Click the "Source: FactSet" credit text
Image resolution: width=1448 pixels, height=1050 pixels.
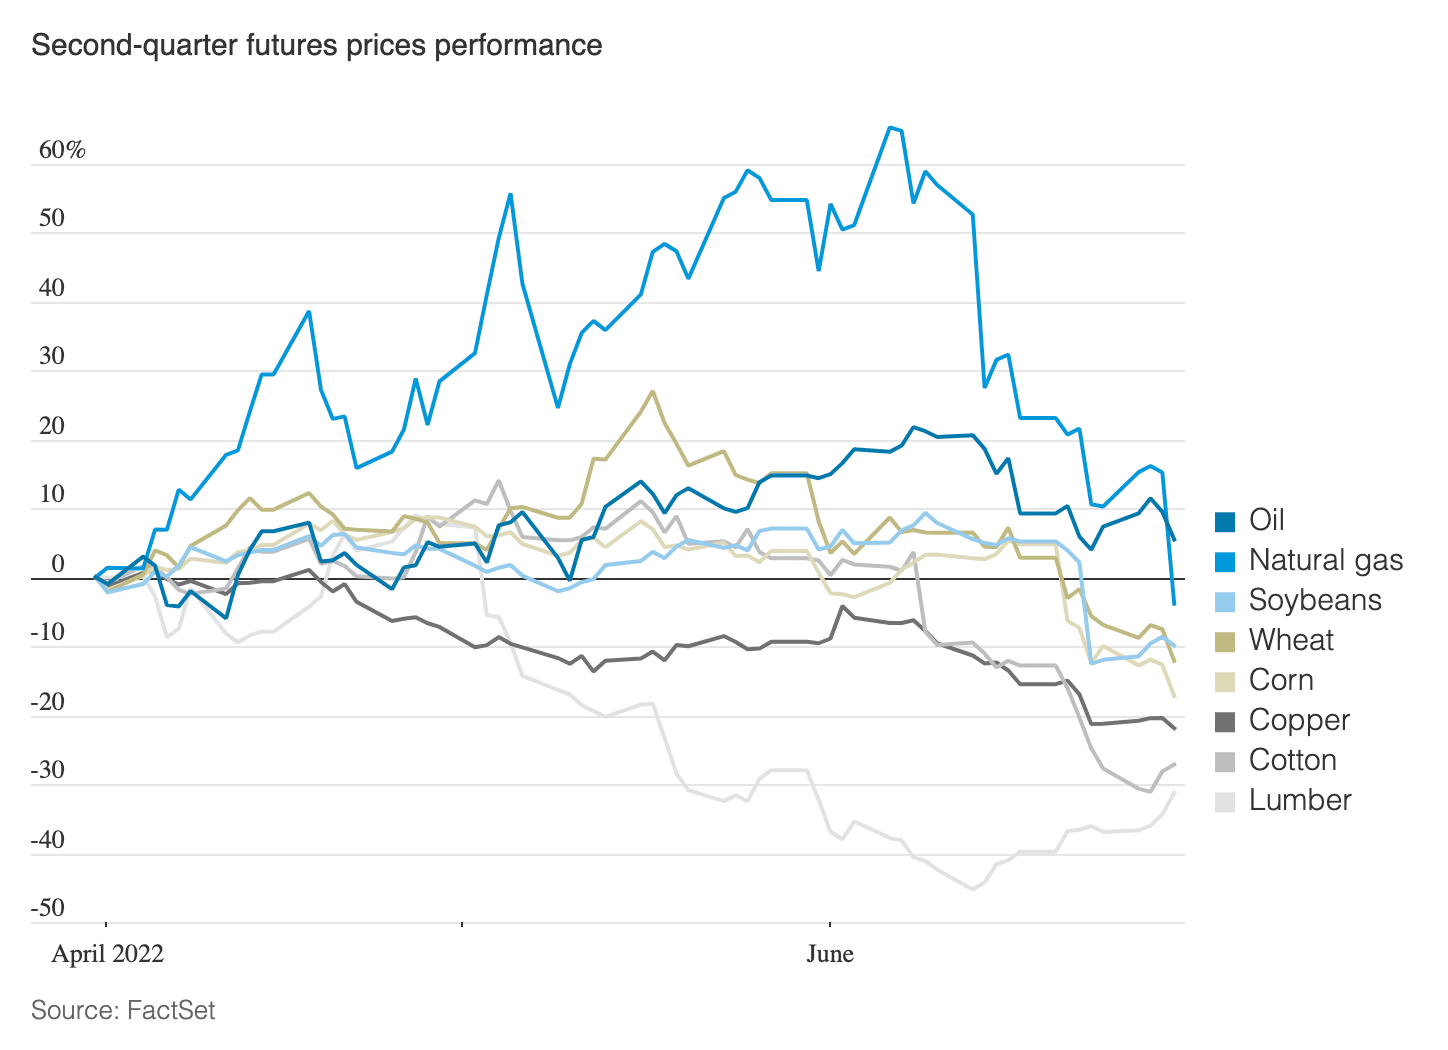(x=123, y=1010)
